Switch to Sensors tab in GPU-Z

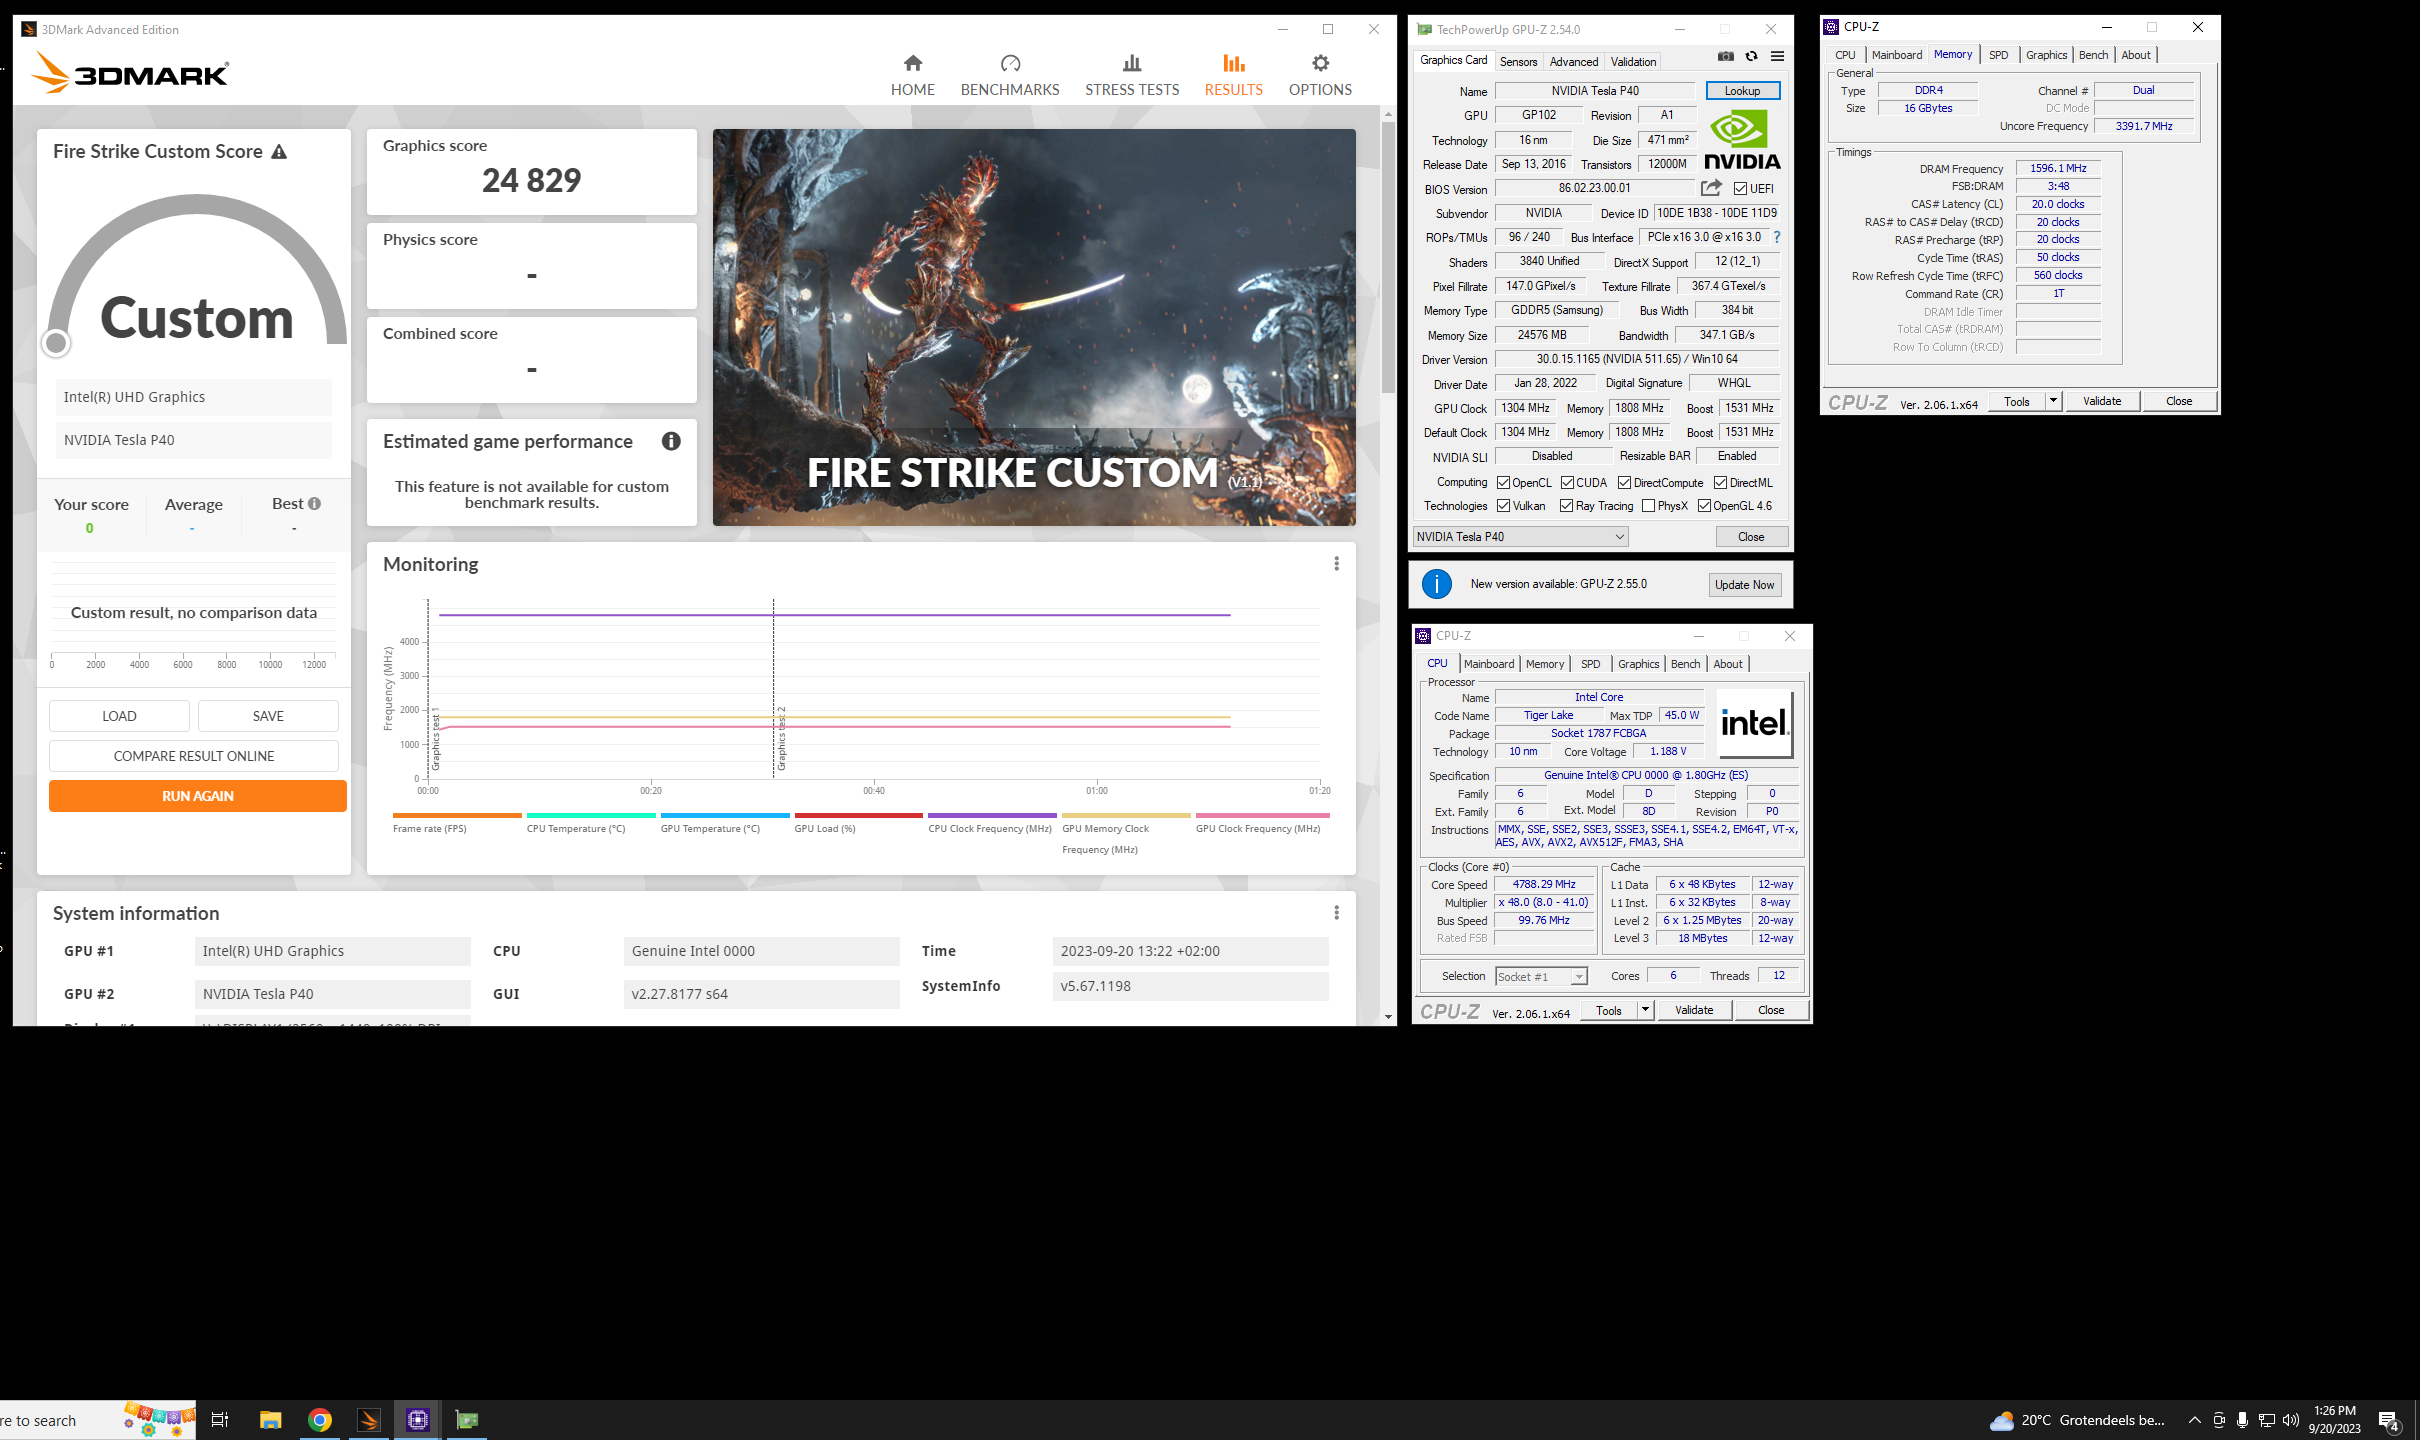click(x=1518, y=62)
